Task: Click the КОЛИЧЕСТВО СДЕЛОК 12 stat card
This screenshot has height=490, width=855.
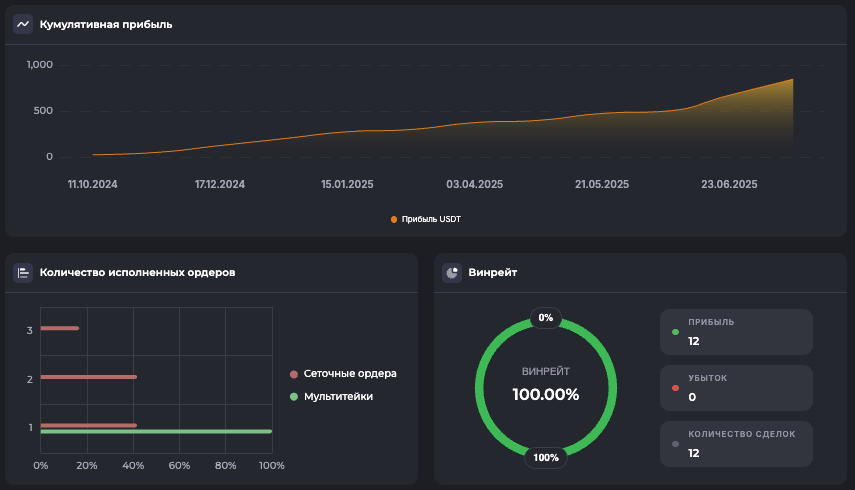Action: pos(736,444)
